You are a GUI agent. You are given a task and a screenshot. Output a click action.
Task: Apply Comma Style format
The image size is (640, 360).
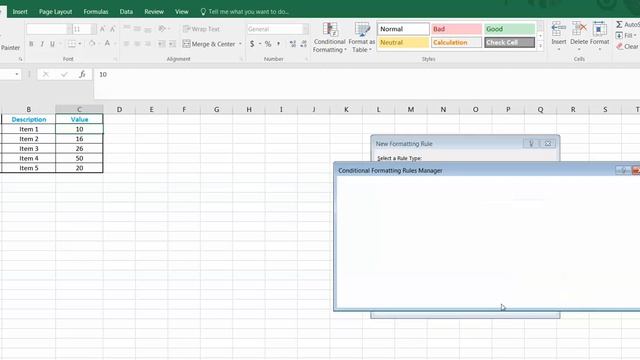coord(279,44)
